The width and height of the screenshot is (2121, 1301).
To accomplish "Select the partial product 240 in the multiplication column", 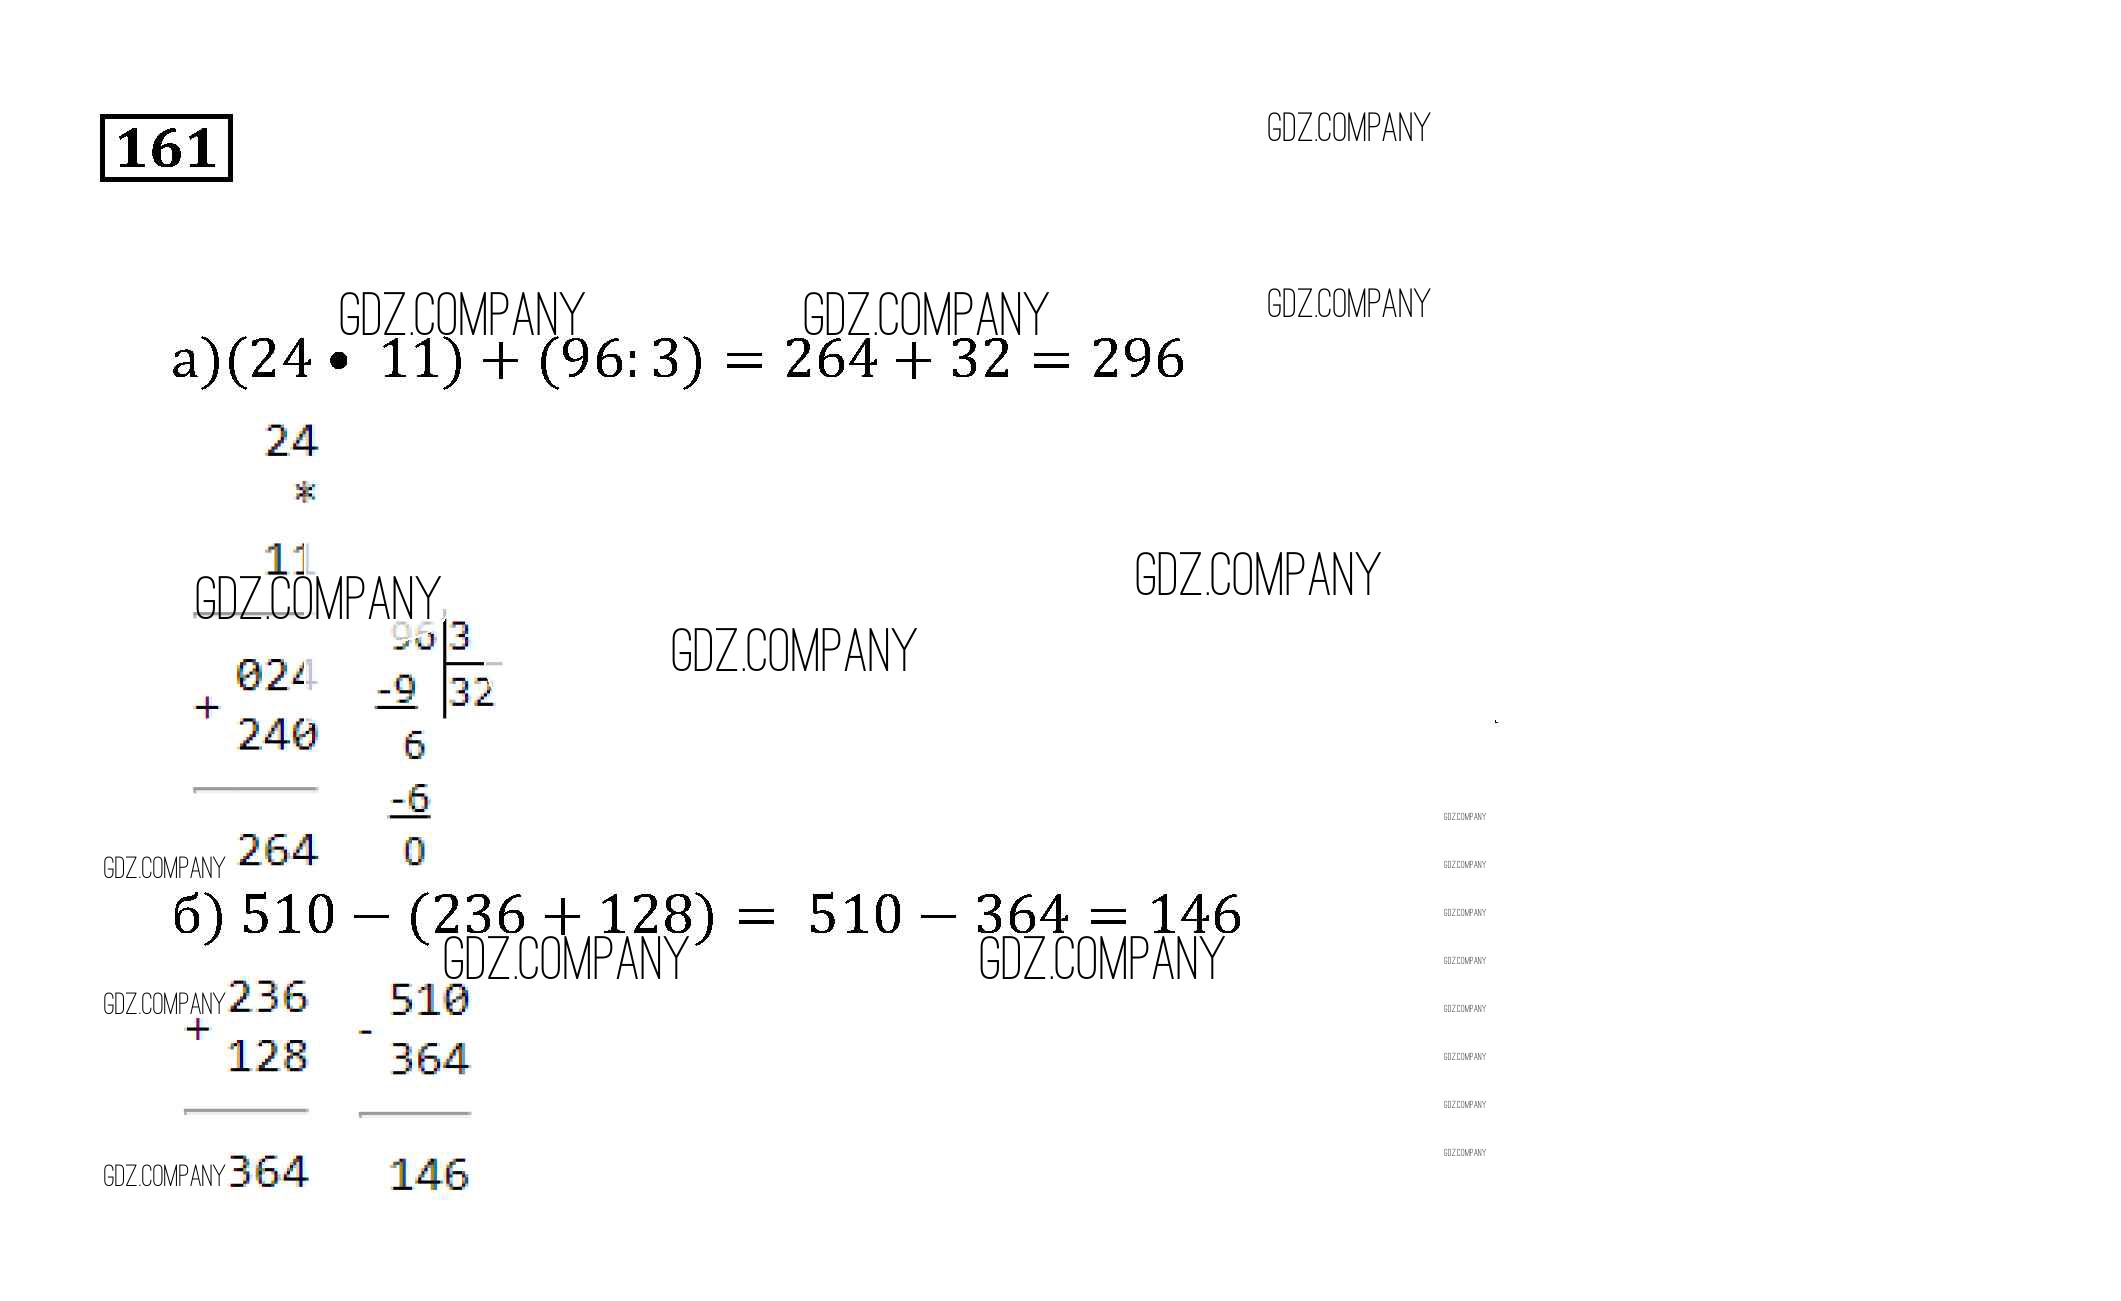I will click(x=277, y=735).
